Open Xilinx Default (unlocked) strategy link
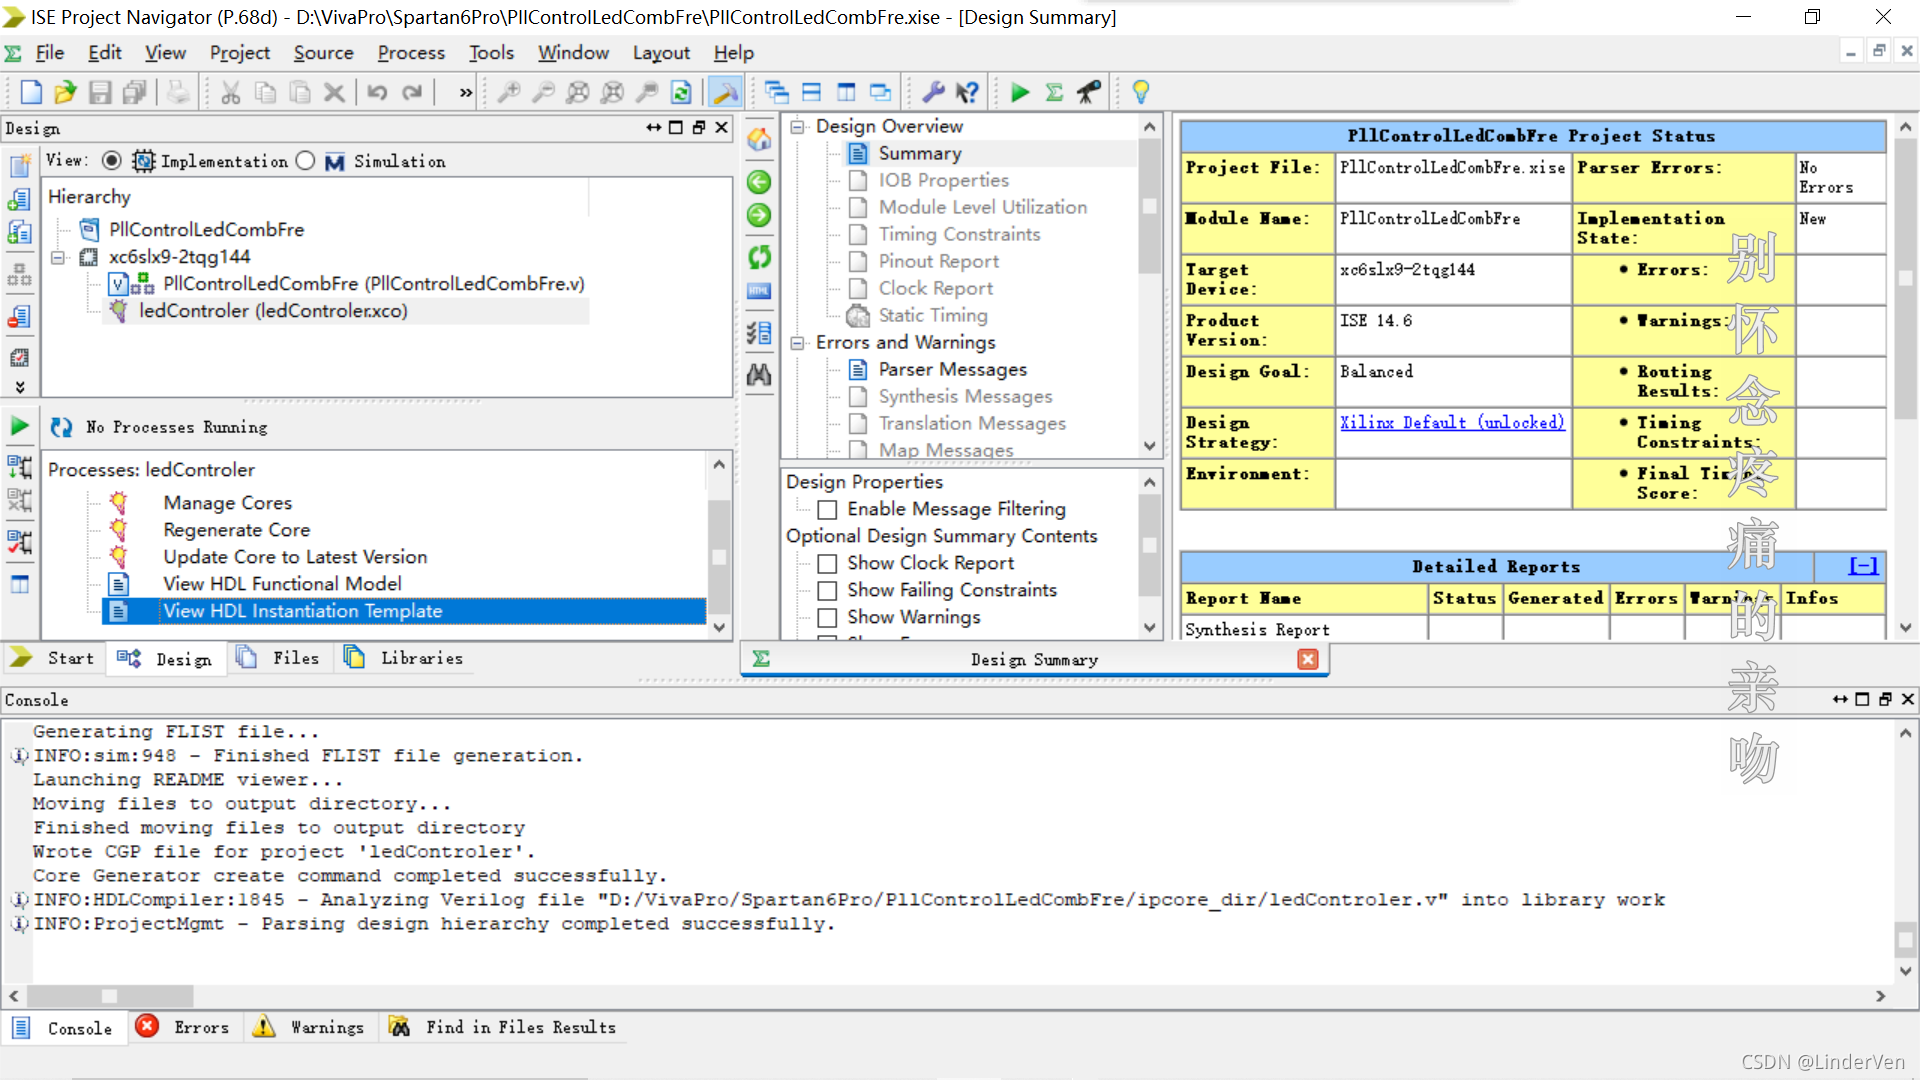The image size is (1920, 1080). [x=1452, y=423]
